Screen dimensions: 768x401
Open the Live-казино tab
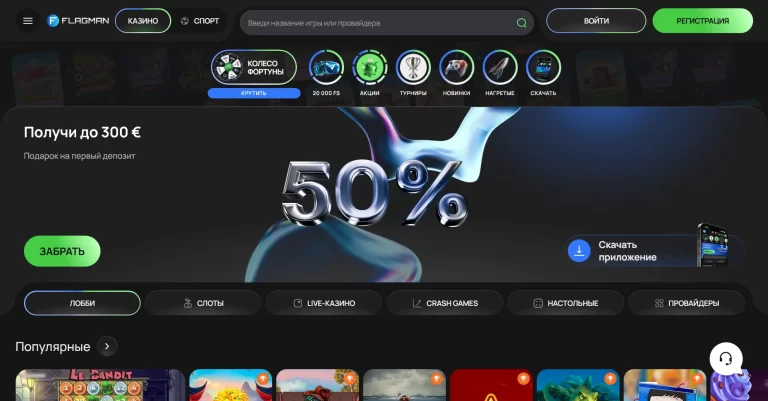click(324, 303)
